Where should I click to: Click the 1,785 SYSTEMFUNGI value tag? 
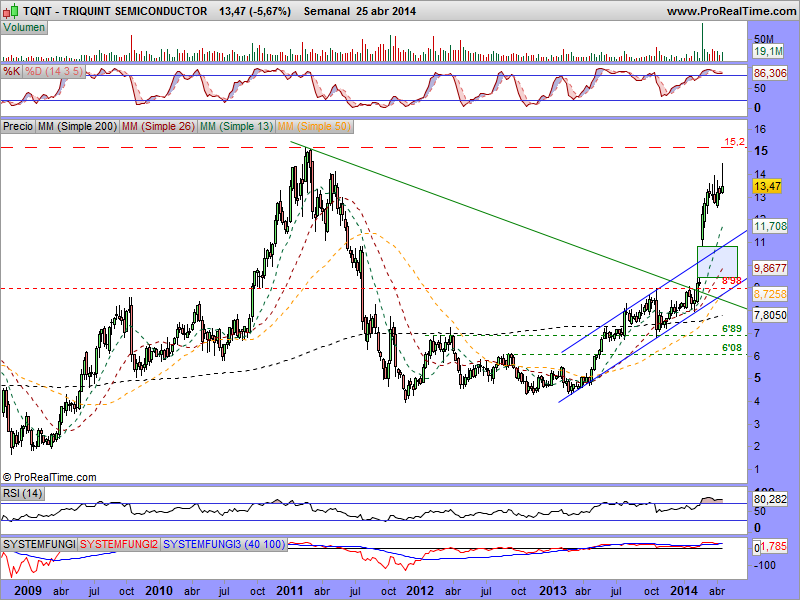773,547
